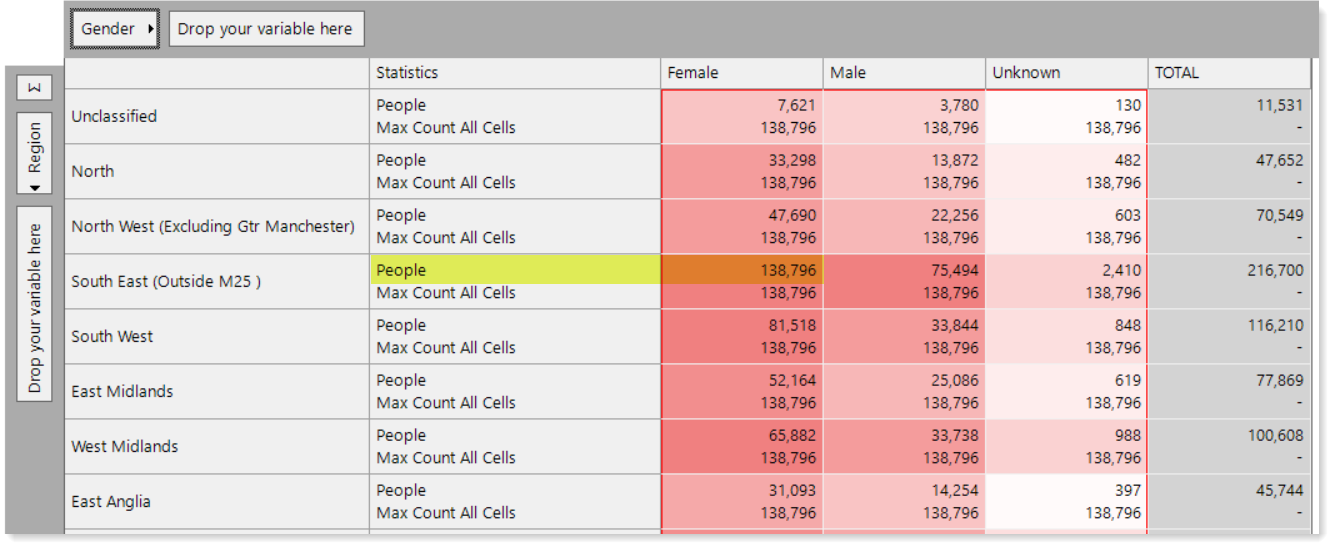Expand the Region variable dropdown arrow
The width and height of the screenshot is (1334, 549).
pos(35,187)
